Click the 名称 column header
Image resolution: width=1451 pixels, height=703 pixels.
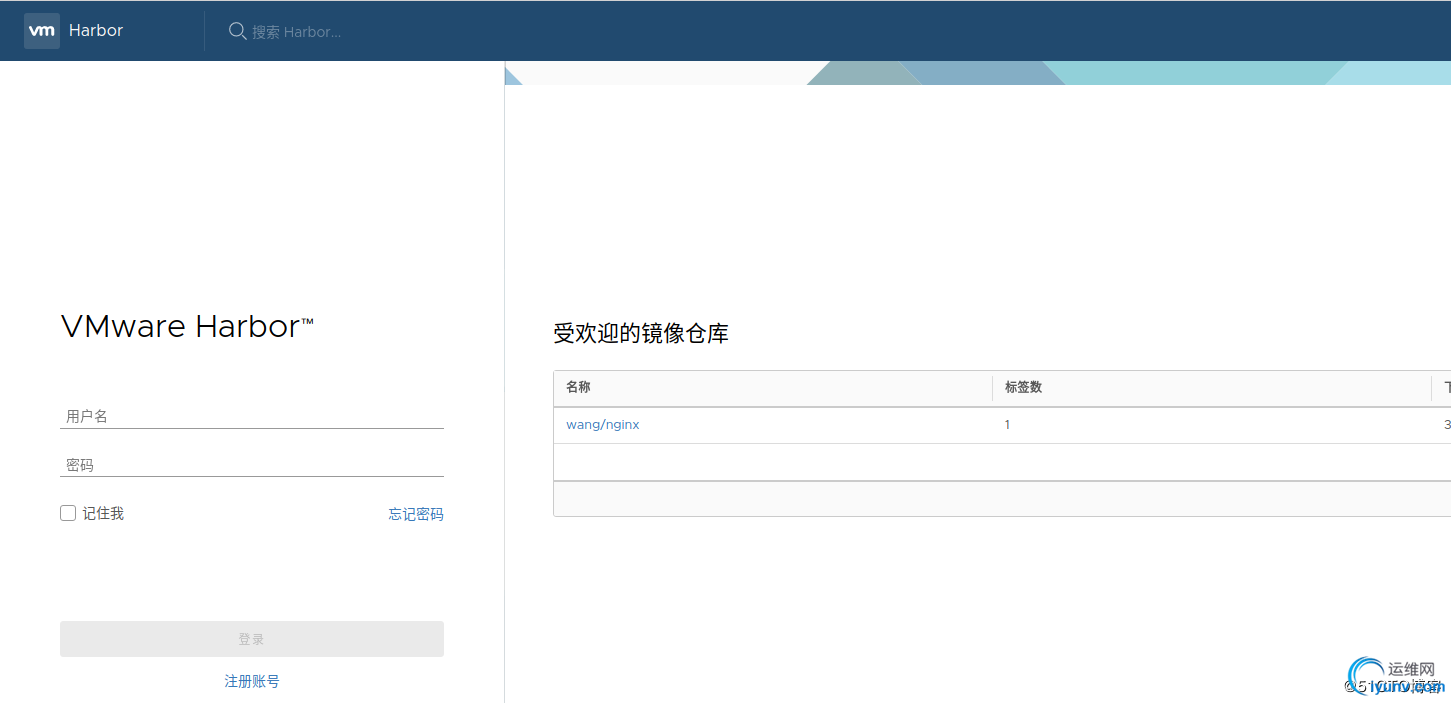pos(579,387)
